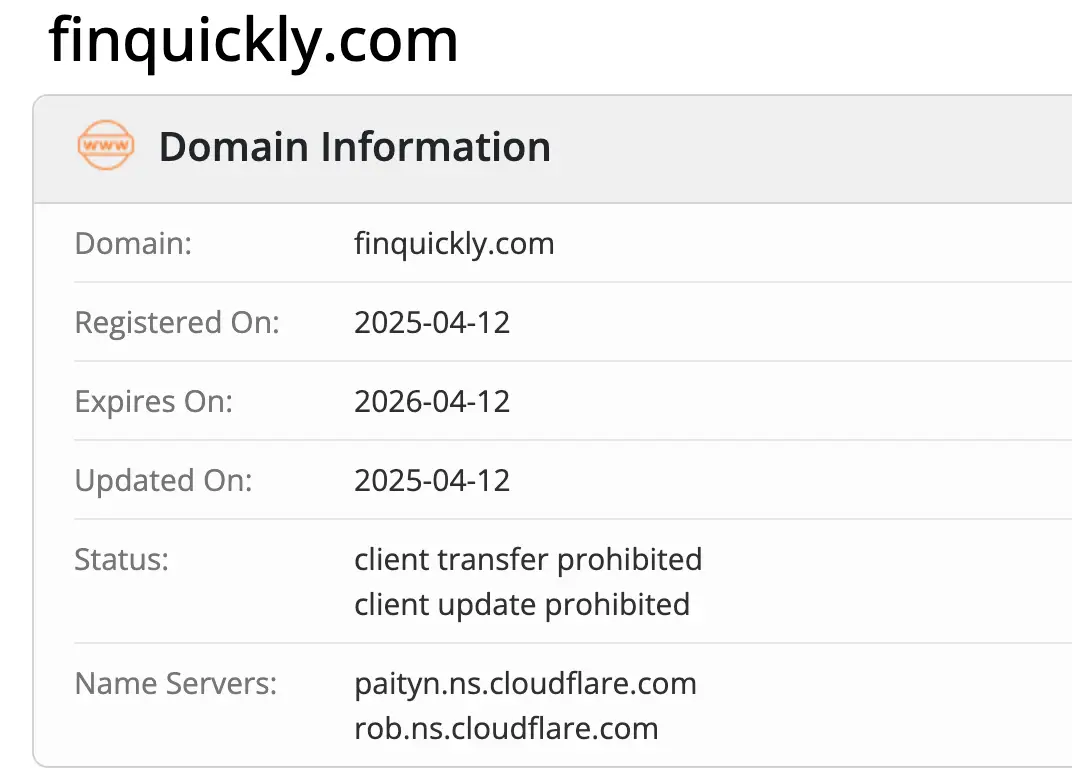Click the expiry date 2026-04-12
This screenshot has height=770, width=1072.
pyautogui.click(x=432, y=401)
